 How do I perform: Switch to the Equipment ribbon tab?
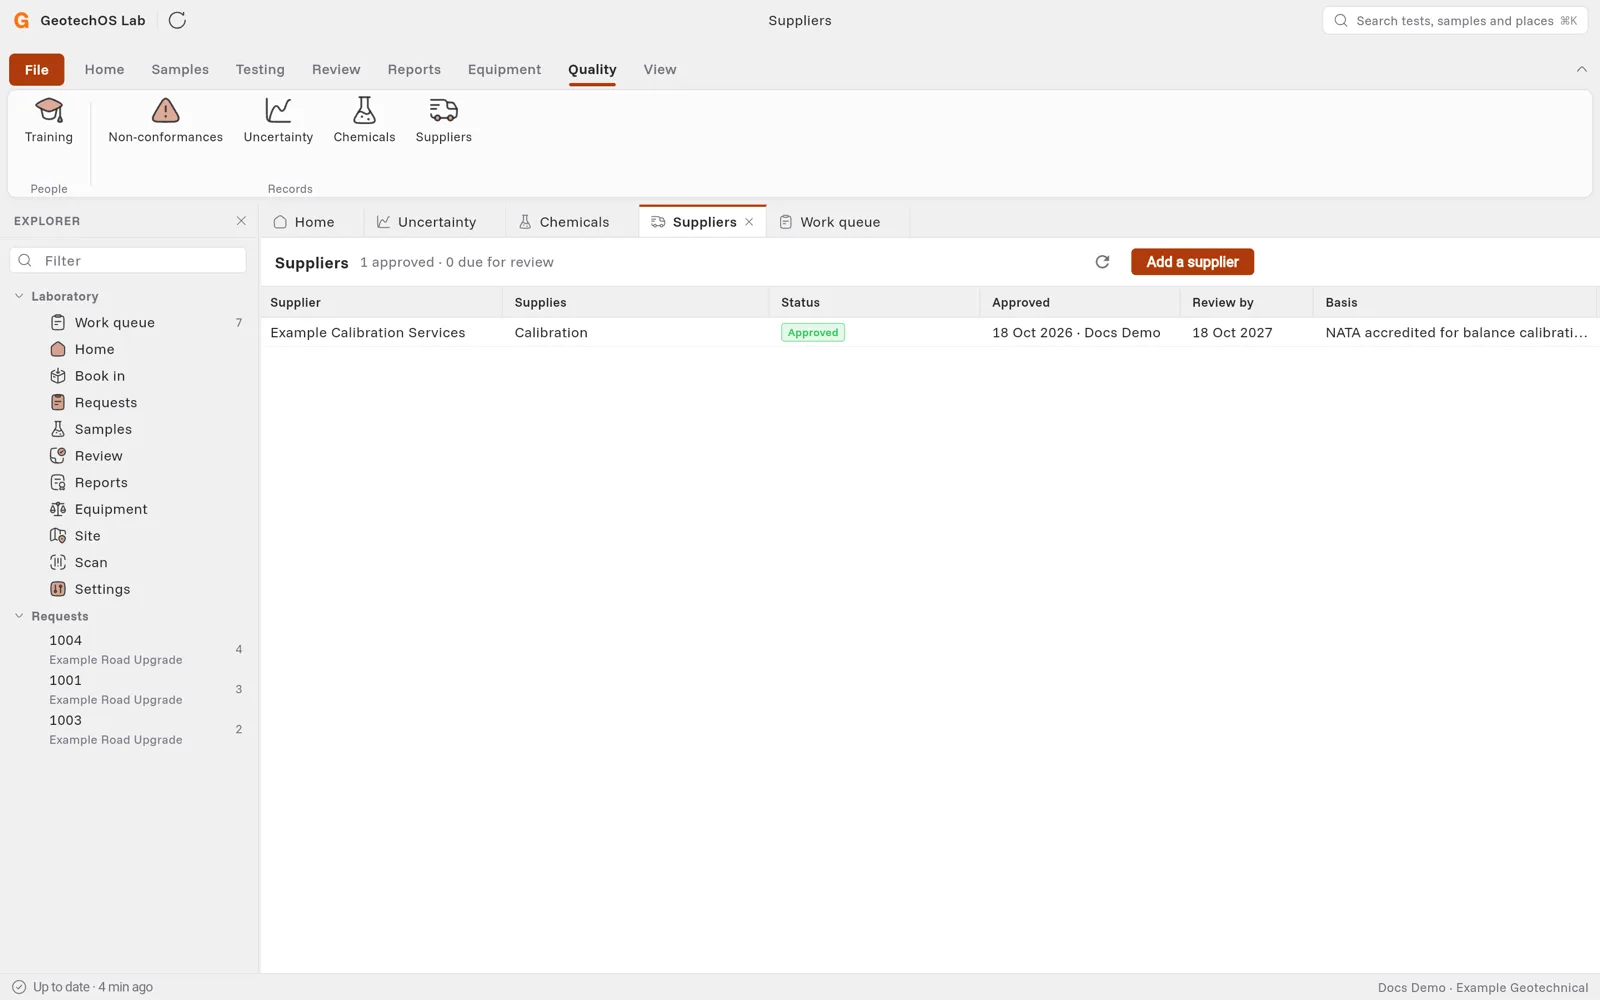click(x=504, y=69)
